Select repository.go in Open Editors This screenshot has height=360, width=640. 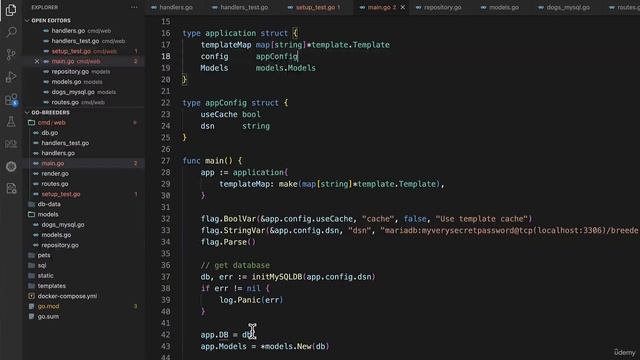click(84, 71)
